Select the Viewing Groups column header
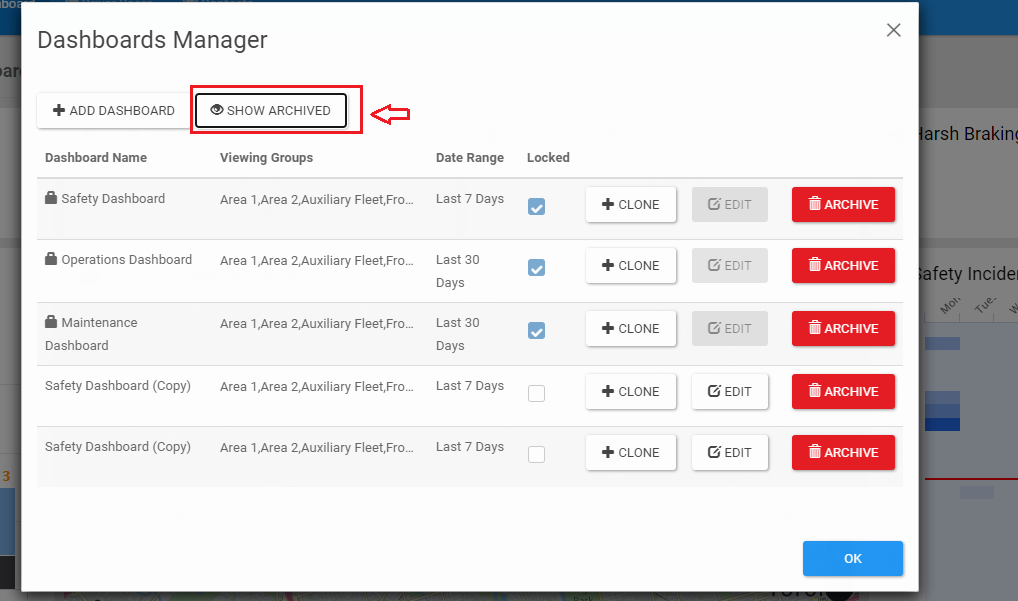 (266, 158)
